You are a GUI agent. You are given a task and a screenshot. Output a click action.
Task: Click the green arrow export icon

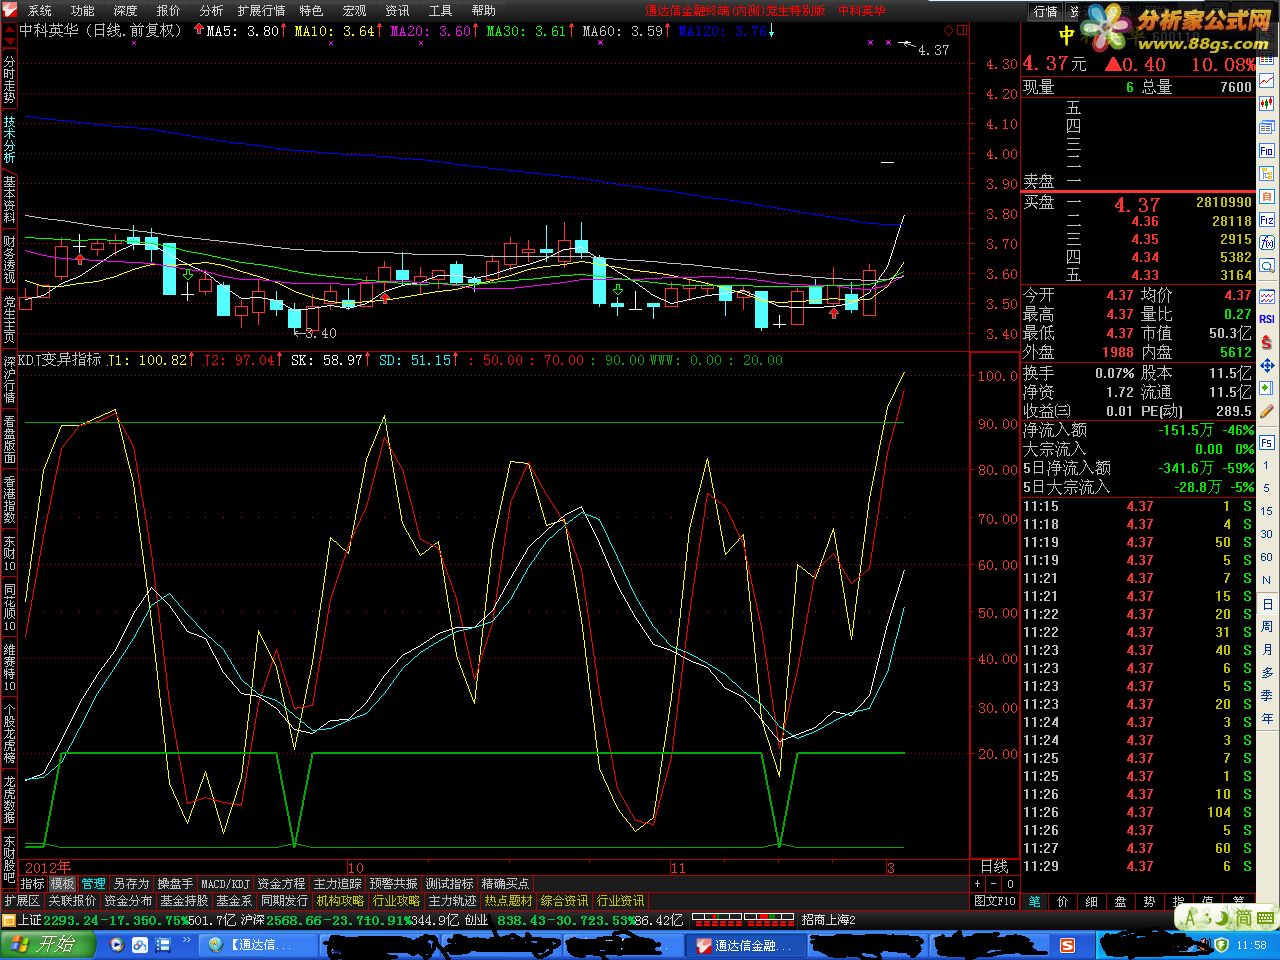coord(1267,388)
